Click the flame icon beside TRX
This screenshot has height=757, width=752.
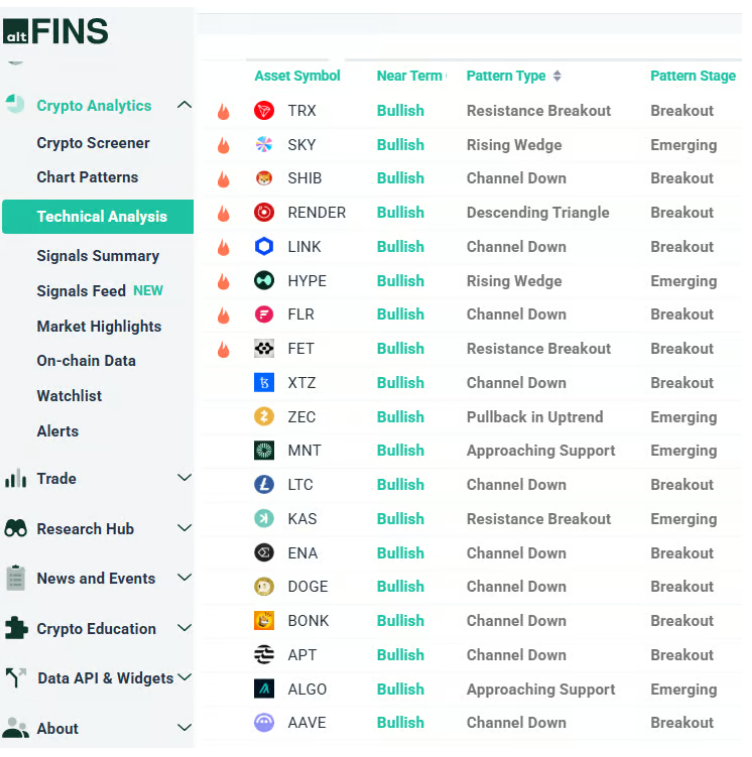click(223, 112)
